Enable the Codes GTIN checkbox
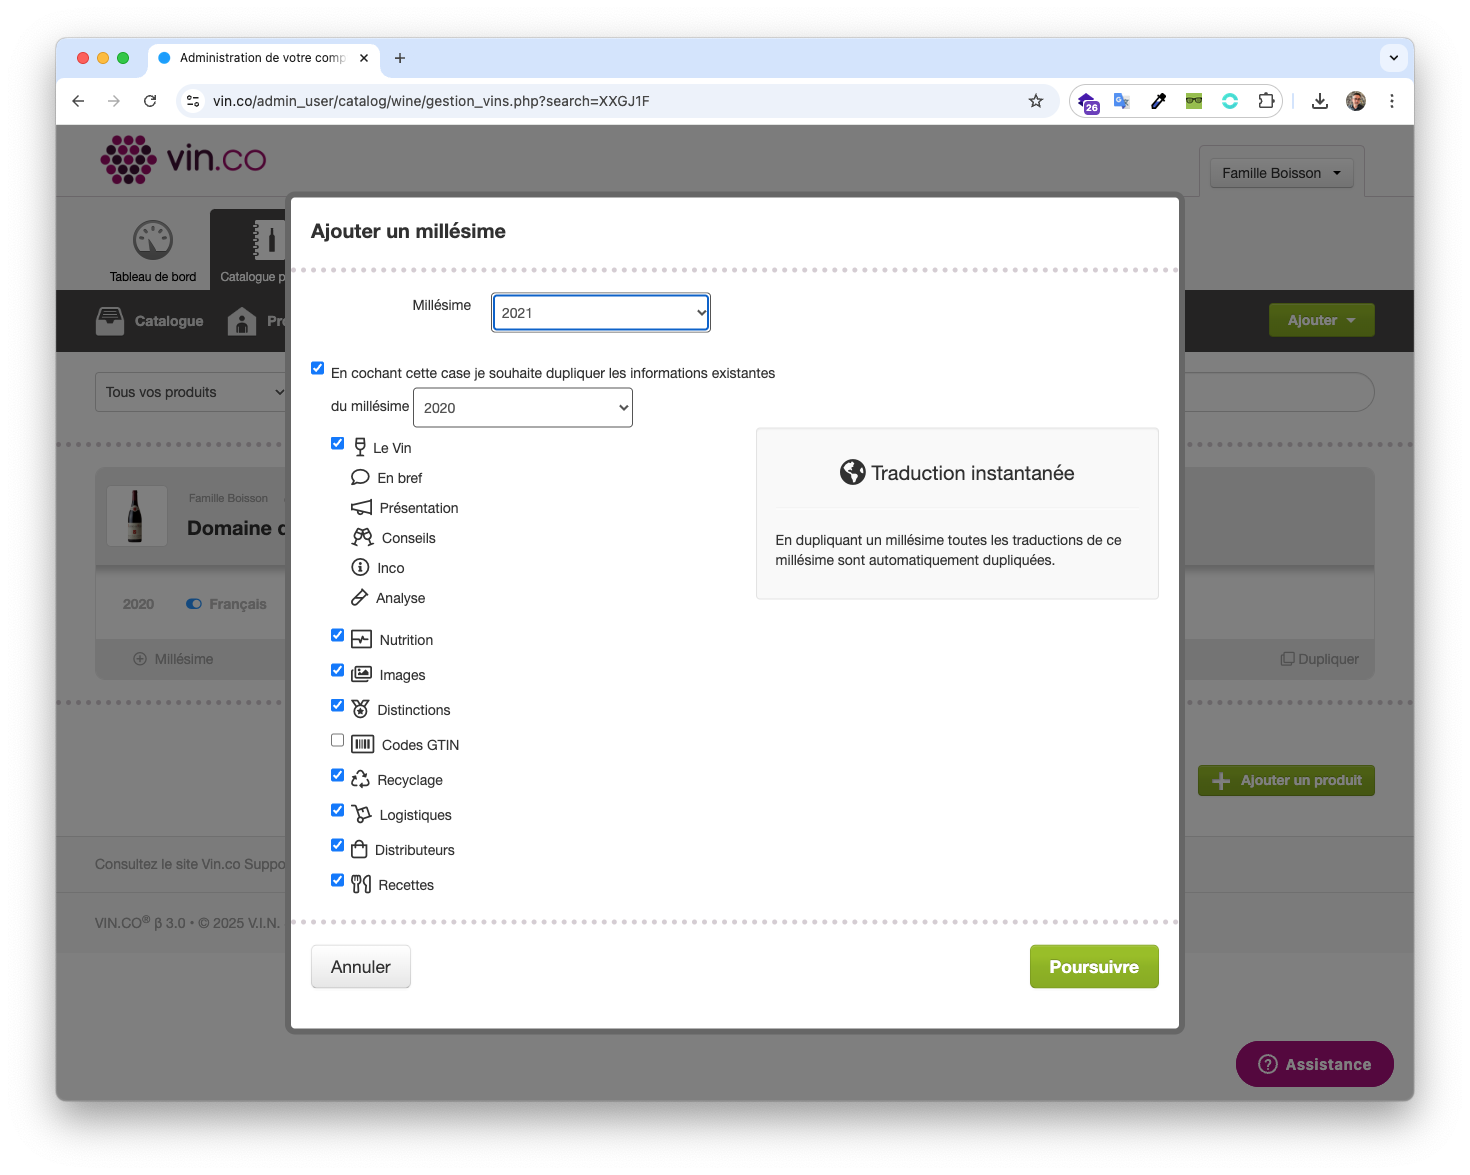Screen dimensions: 1470x1175 pyautogui.click(x=338, y=741)
